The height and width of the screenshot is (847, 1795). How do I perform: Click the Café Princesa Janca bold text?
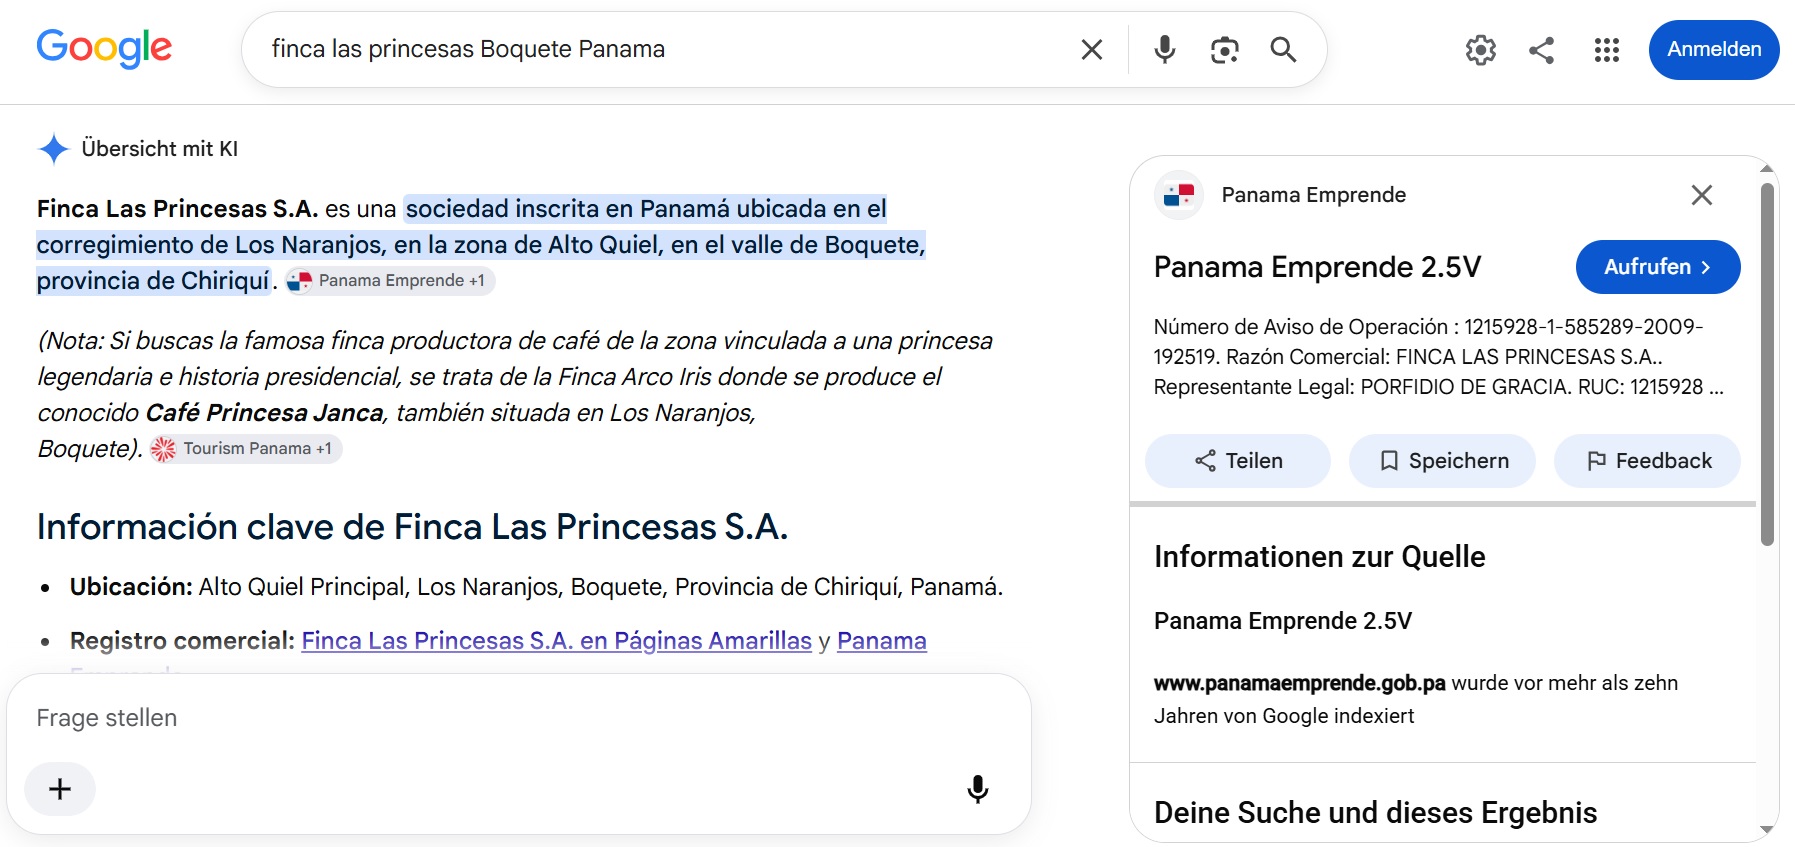(x=264, y=413)
